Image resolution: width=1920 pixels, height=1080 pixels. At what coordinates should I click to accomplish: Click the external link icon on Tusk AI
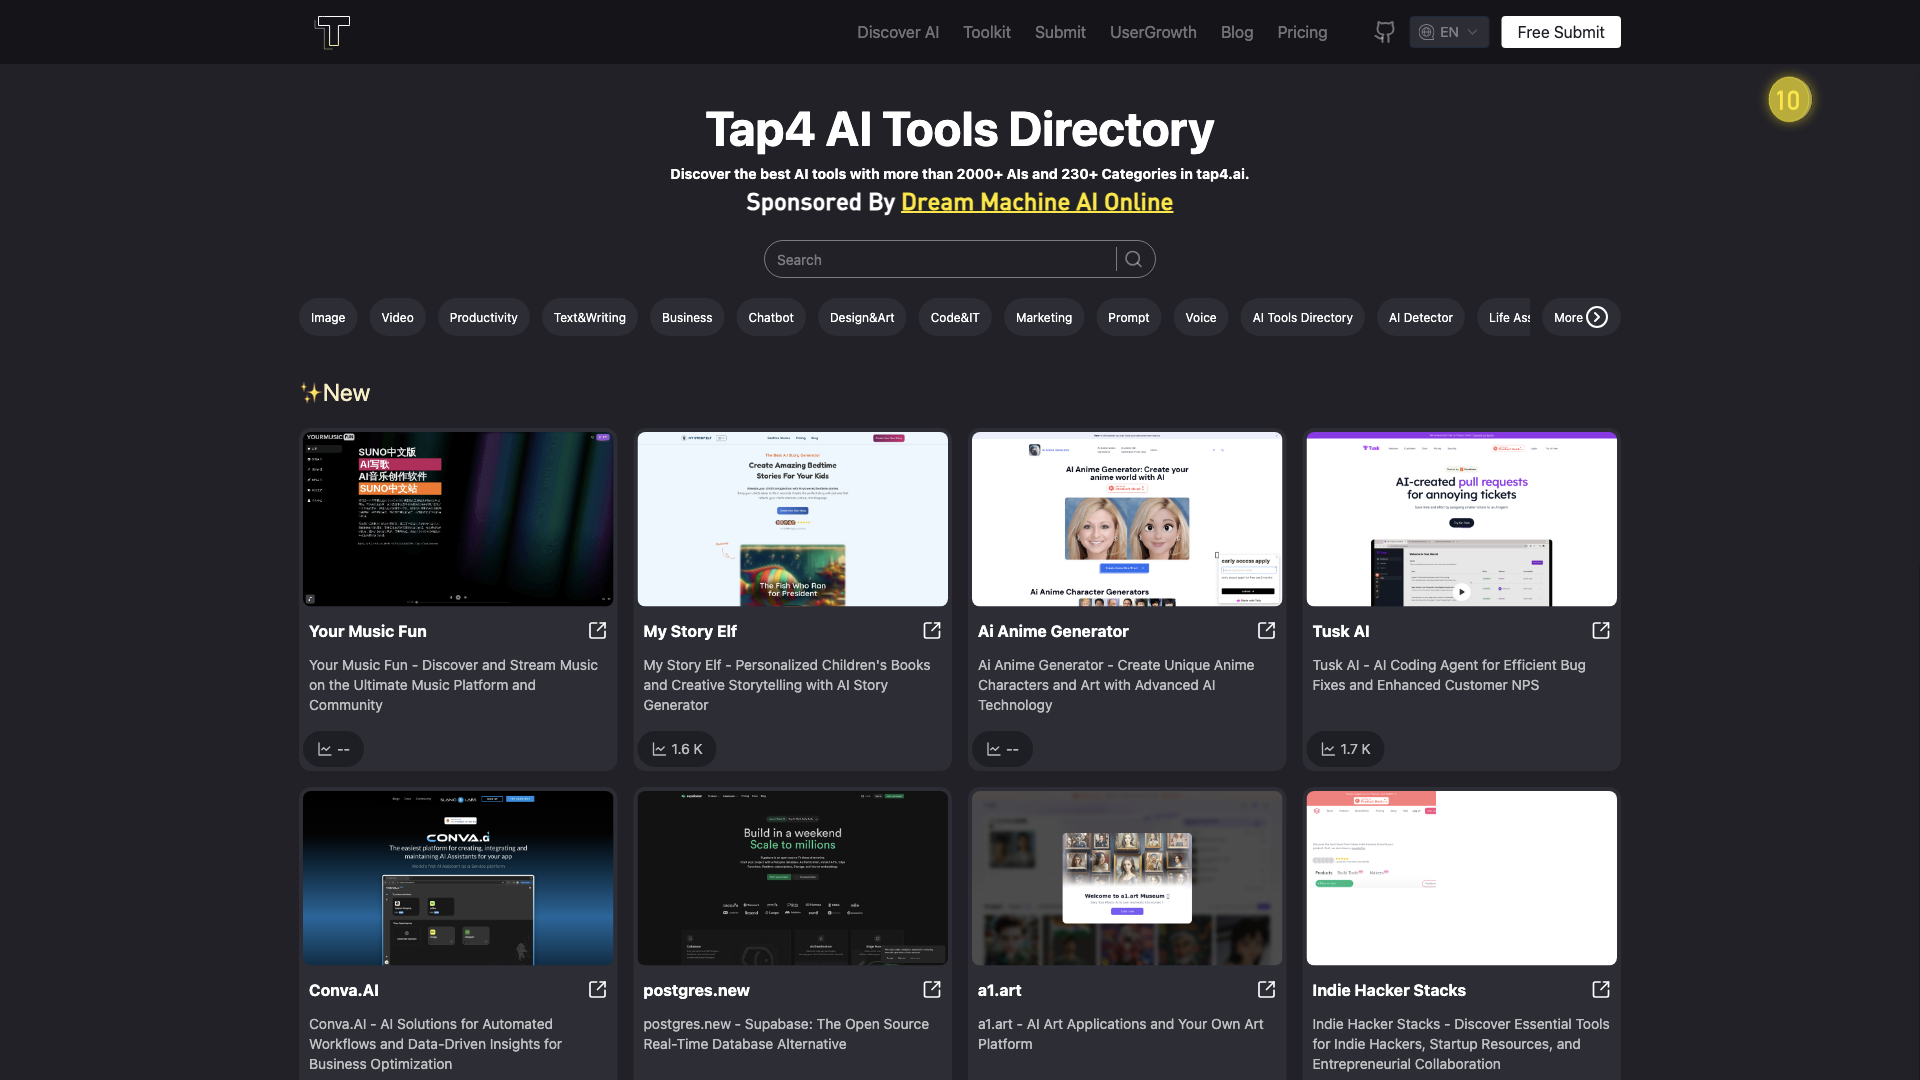[x=1601, y=630]
